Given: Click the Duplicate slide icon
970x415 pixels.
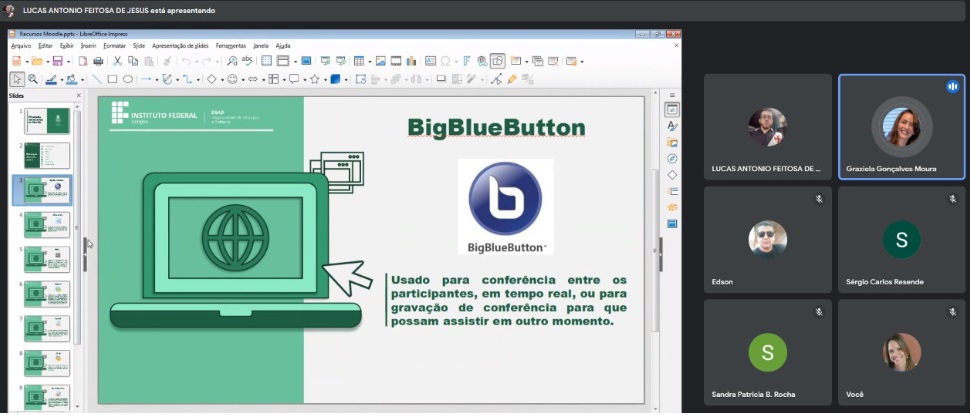Looking at the screenshot, I should point(538,61).
